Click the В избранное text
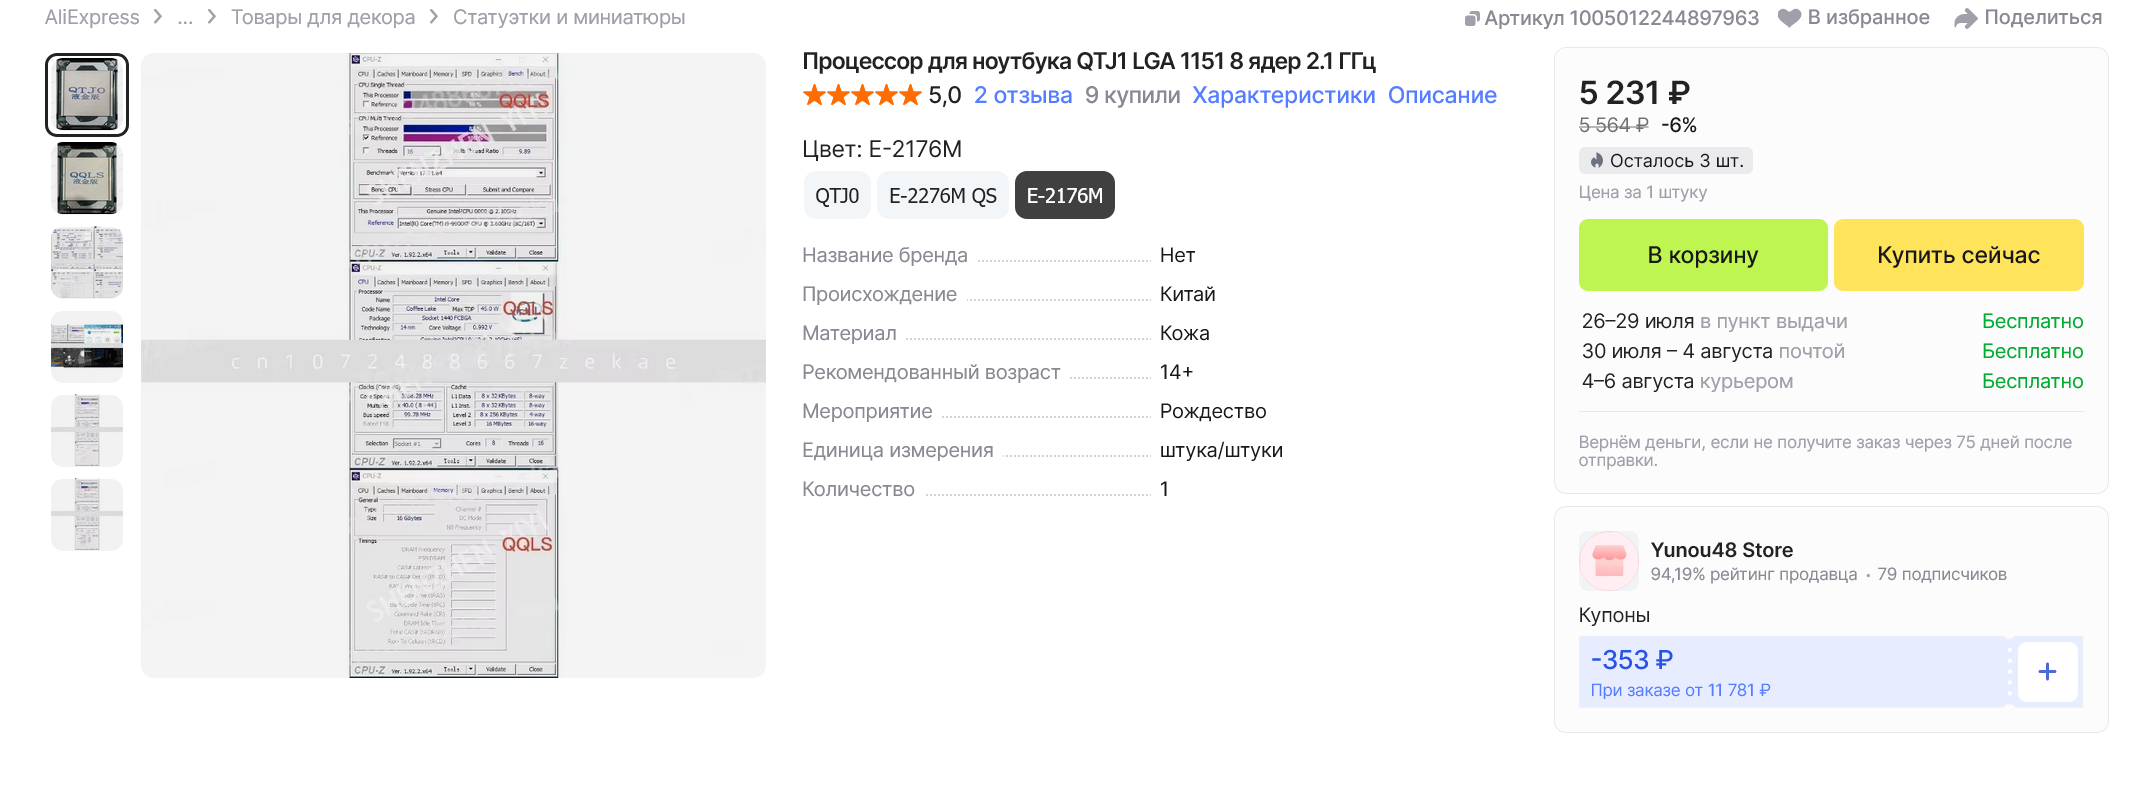This screenshot has height=807, width=2154. click(x=1868, y=17)
